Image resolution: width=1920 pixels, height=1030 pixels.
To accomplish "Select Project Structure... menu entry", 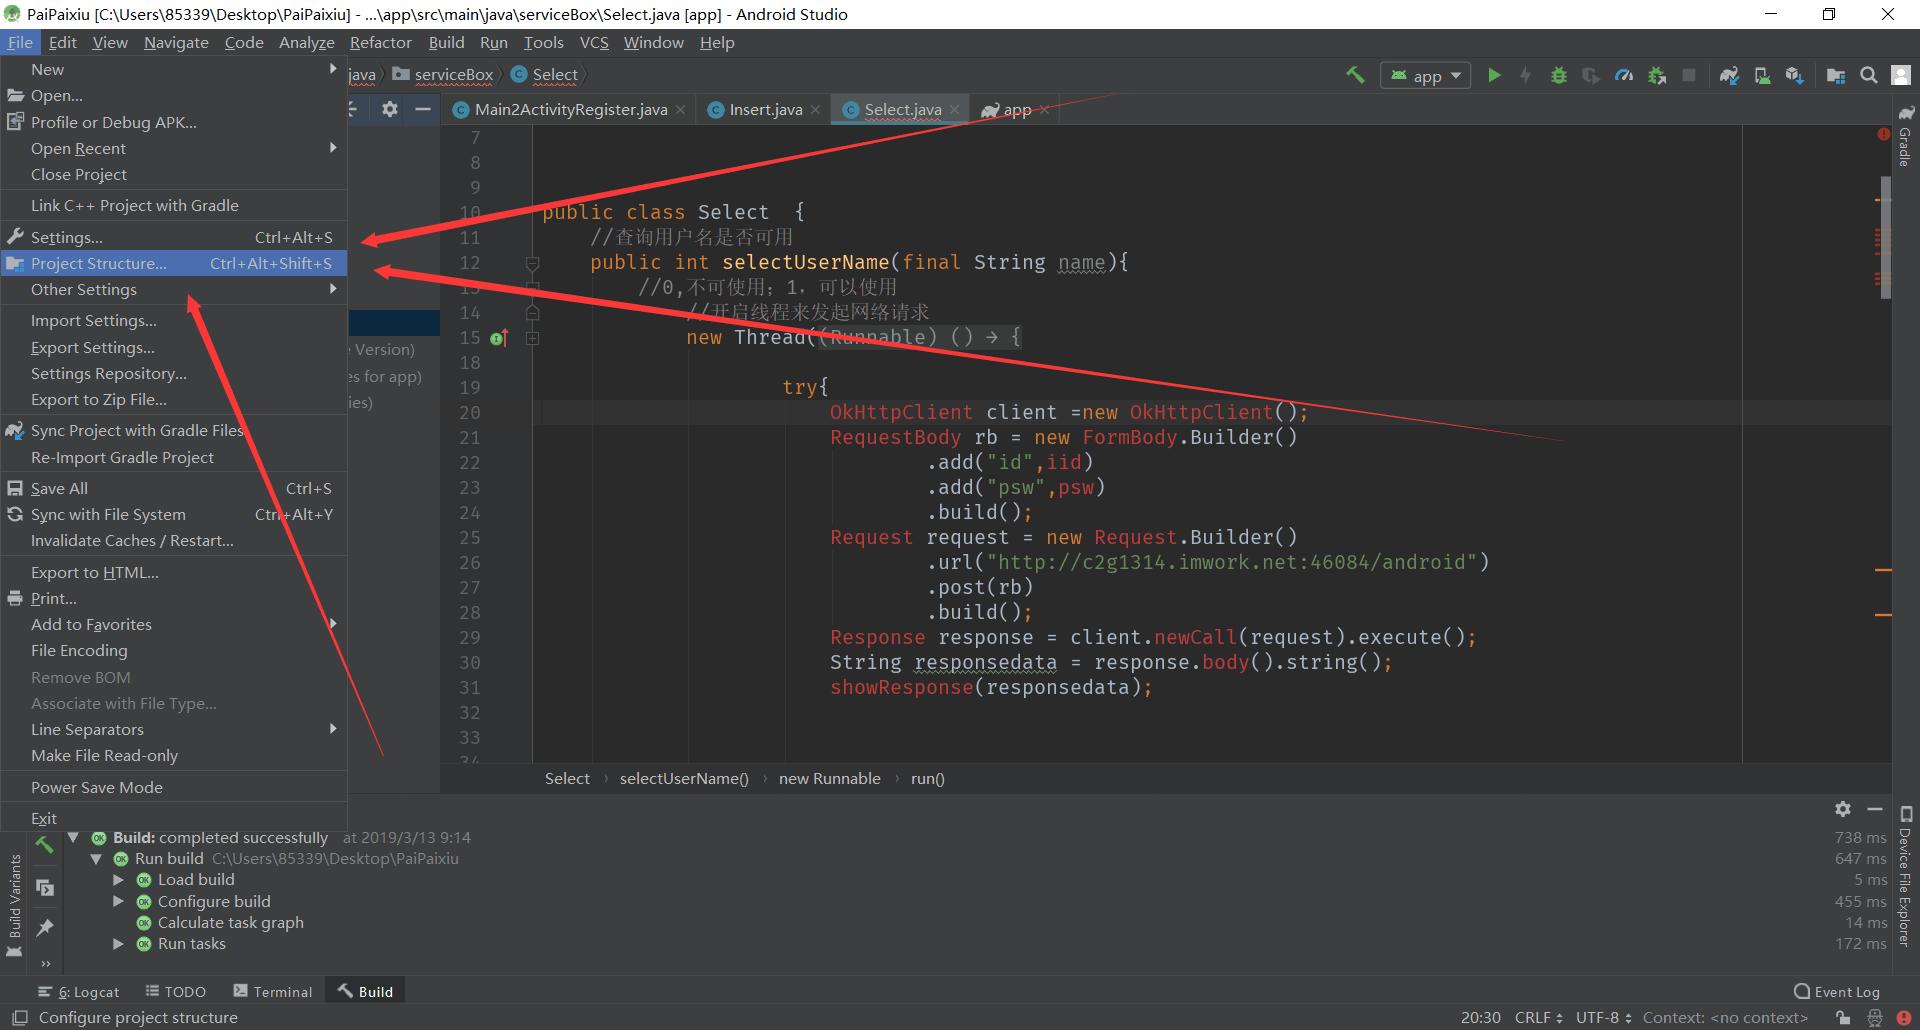I will click(174, 263).
